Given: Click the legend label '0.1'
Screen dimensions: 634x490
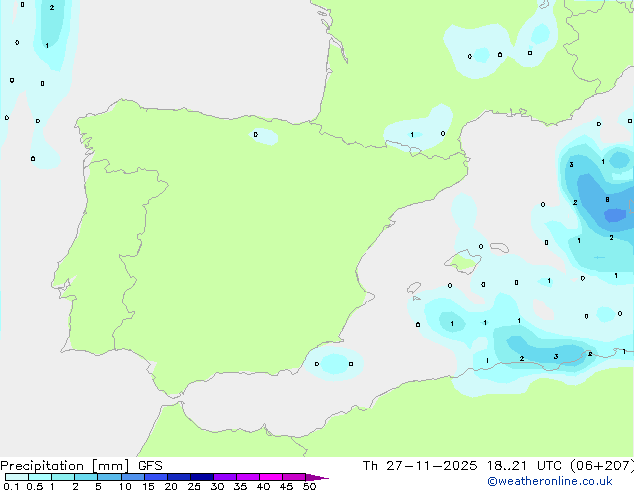Looking at the screenshot, I should (x=11, y=486).
